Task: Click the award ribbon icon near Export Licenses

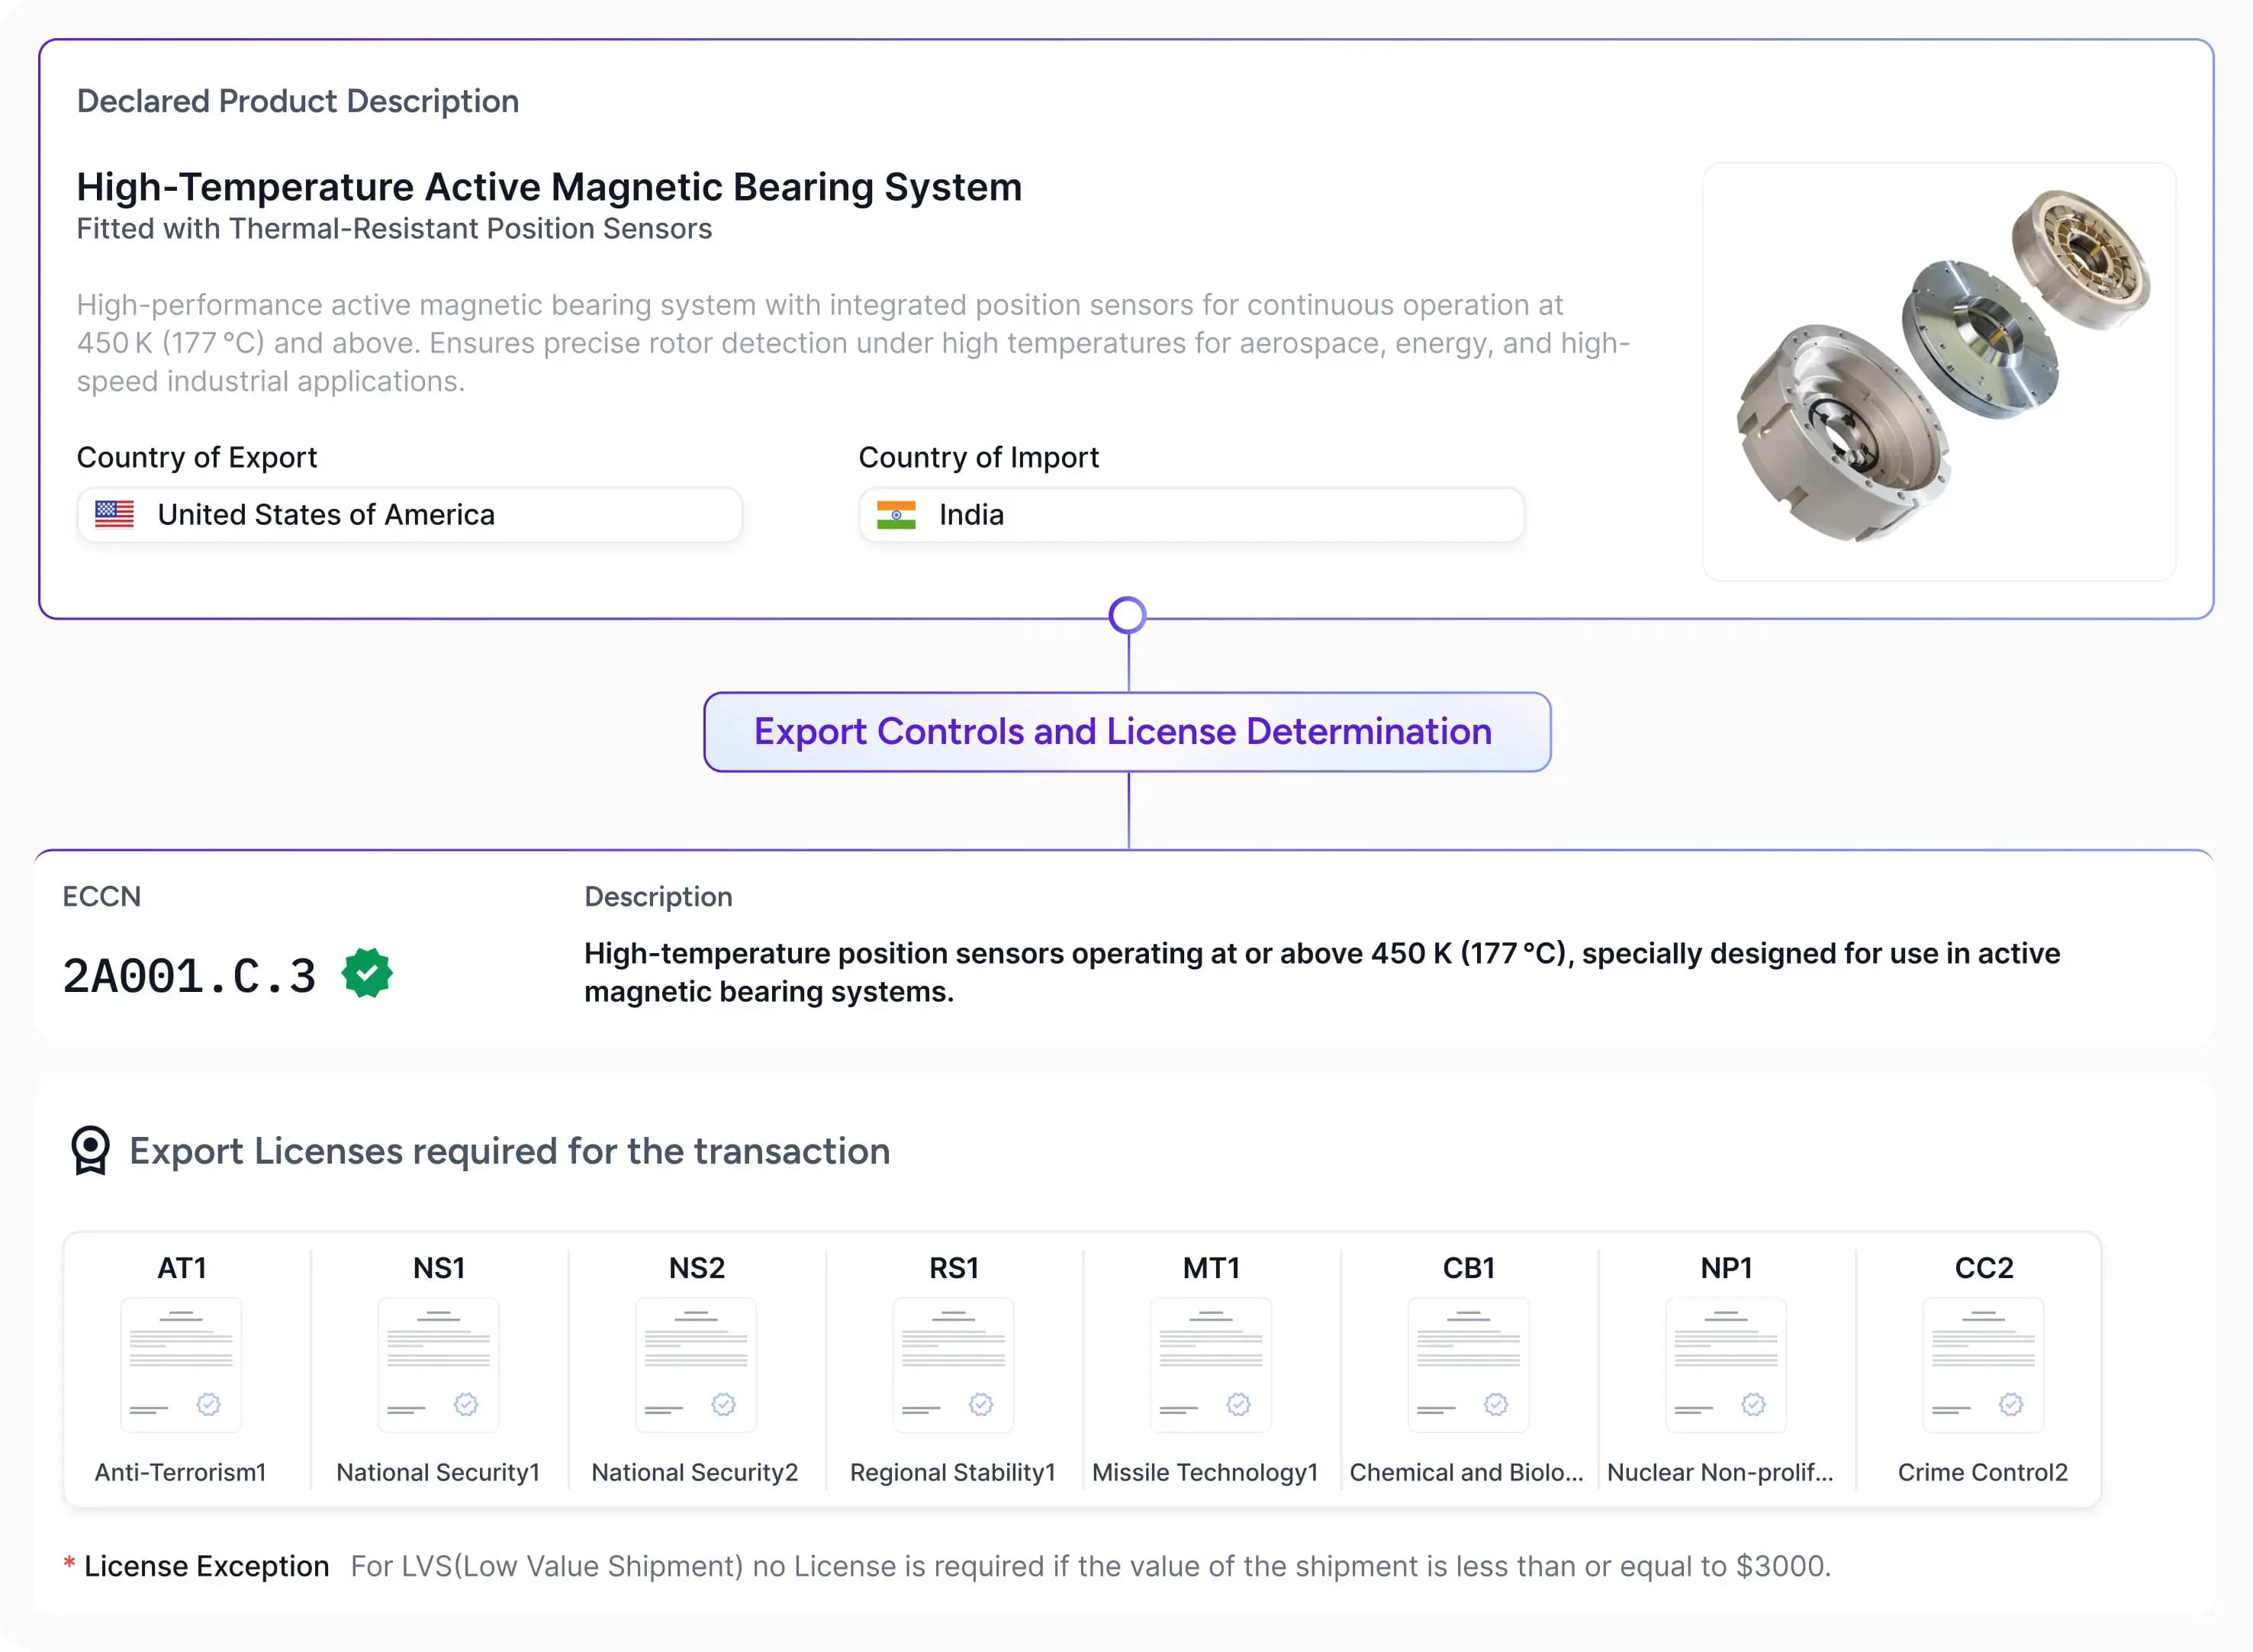Action: [x=90, y=1150]
